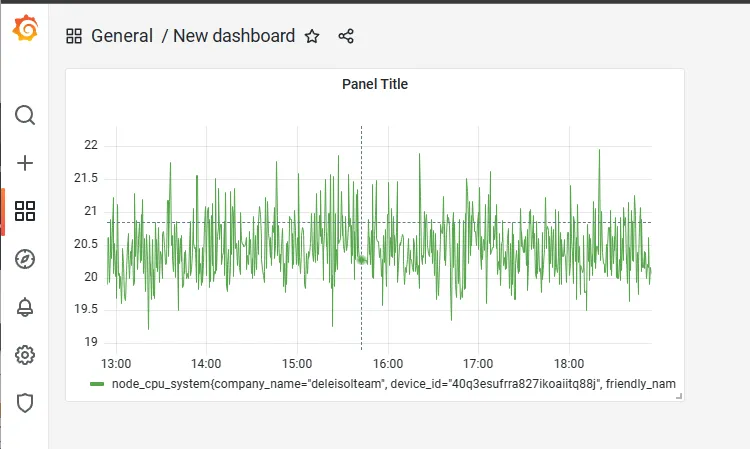Open the General folder breadcrumb
This screenshot has height=449, width=750.
122,36
